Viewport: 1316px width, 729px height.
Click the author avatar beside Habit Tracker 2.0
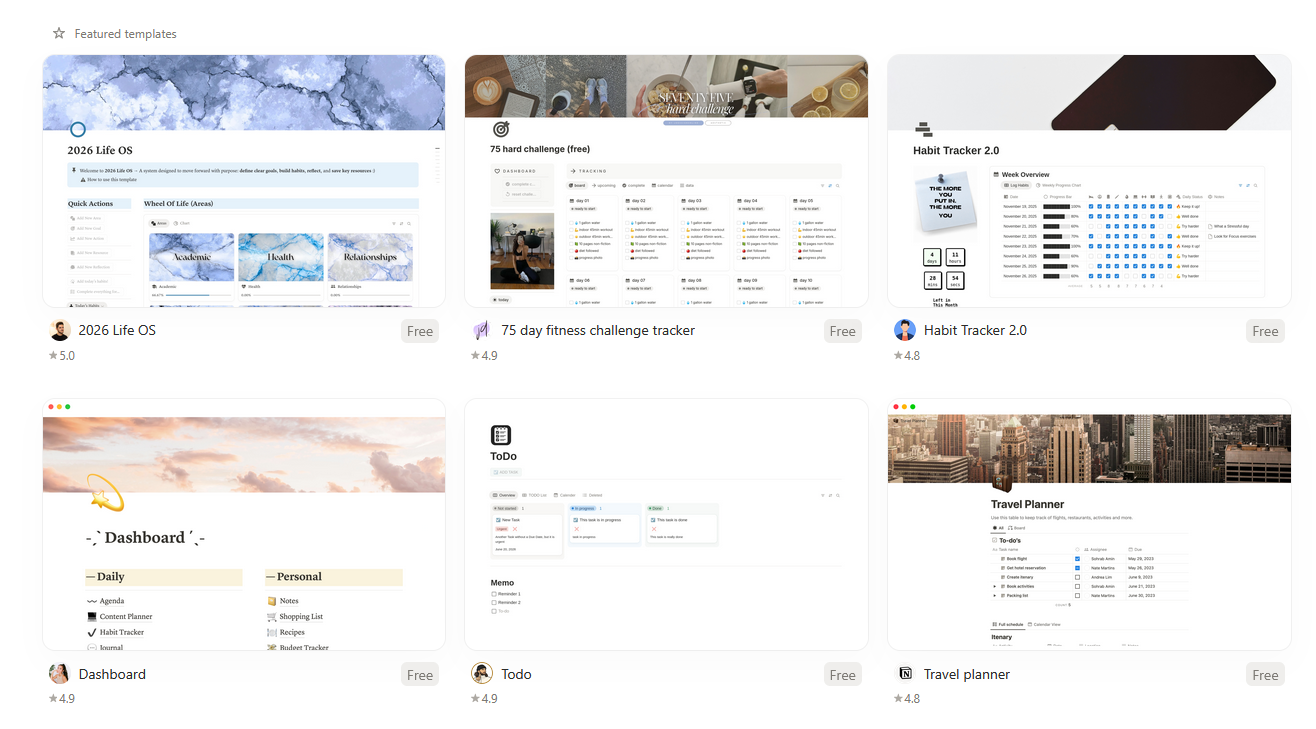pyautogui.click(x=905, y=329)
